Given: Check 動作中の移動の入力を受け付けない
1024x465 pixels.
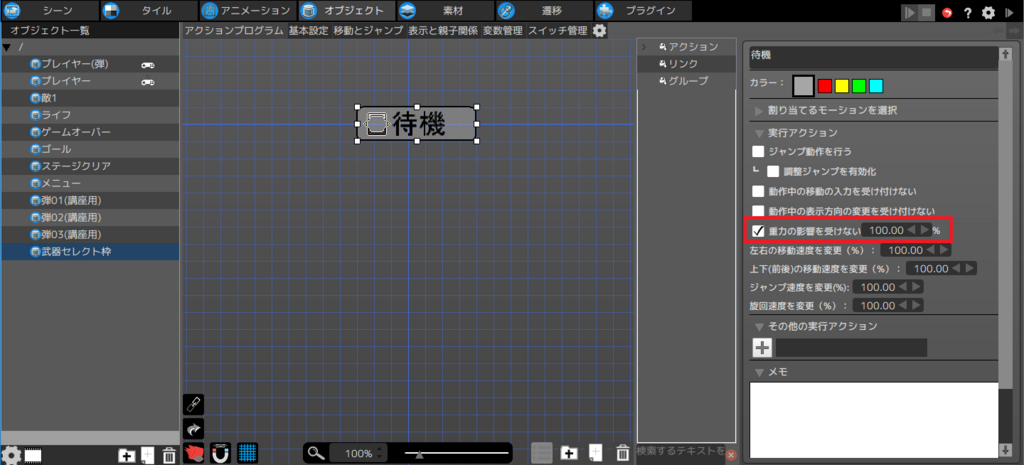Looking at the screenshot, I should coord(758,191).
